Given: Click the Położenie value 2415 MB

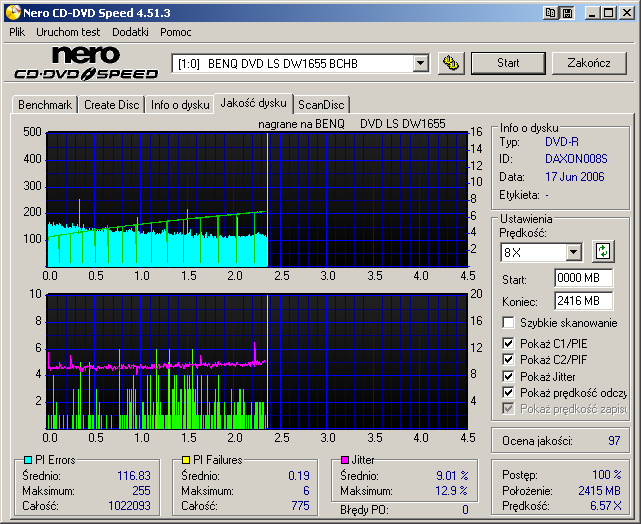Looking at the screenshot, I should 599,490.
